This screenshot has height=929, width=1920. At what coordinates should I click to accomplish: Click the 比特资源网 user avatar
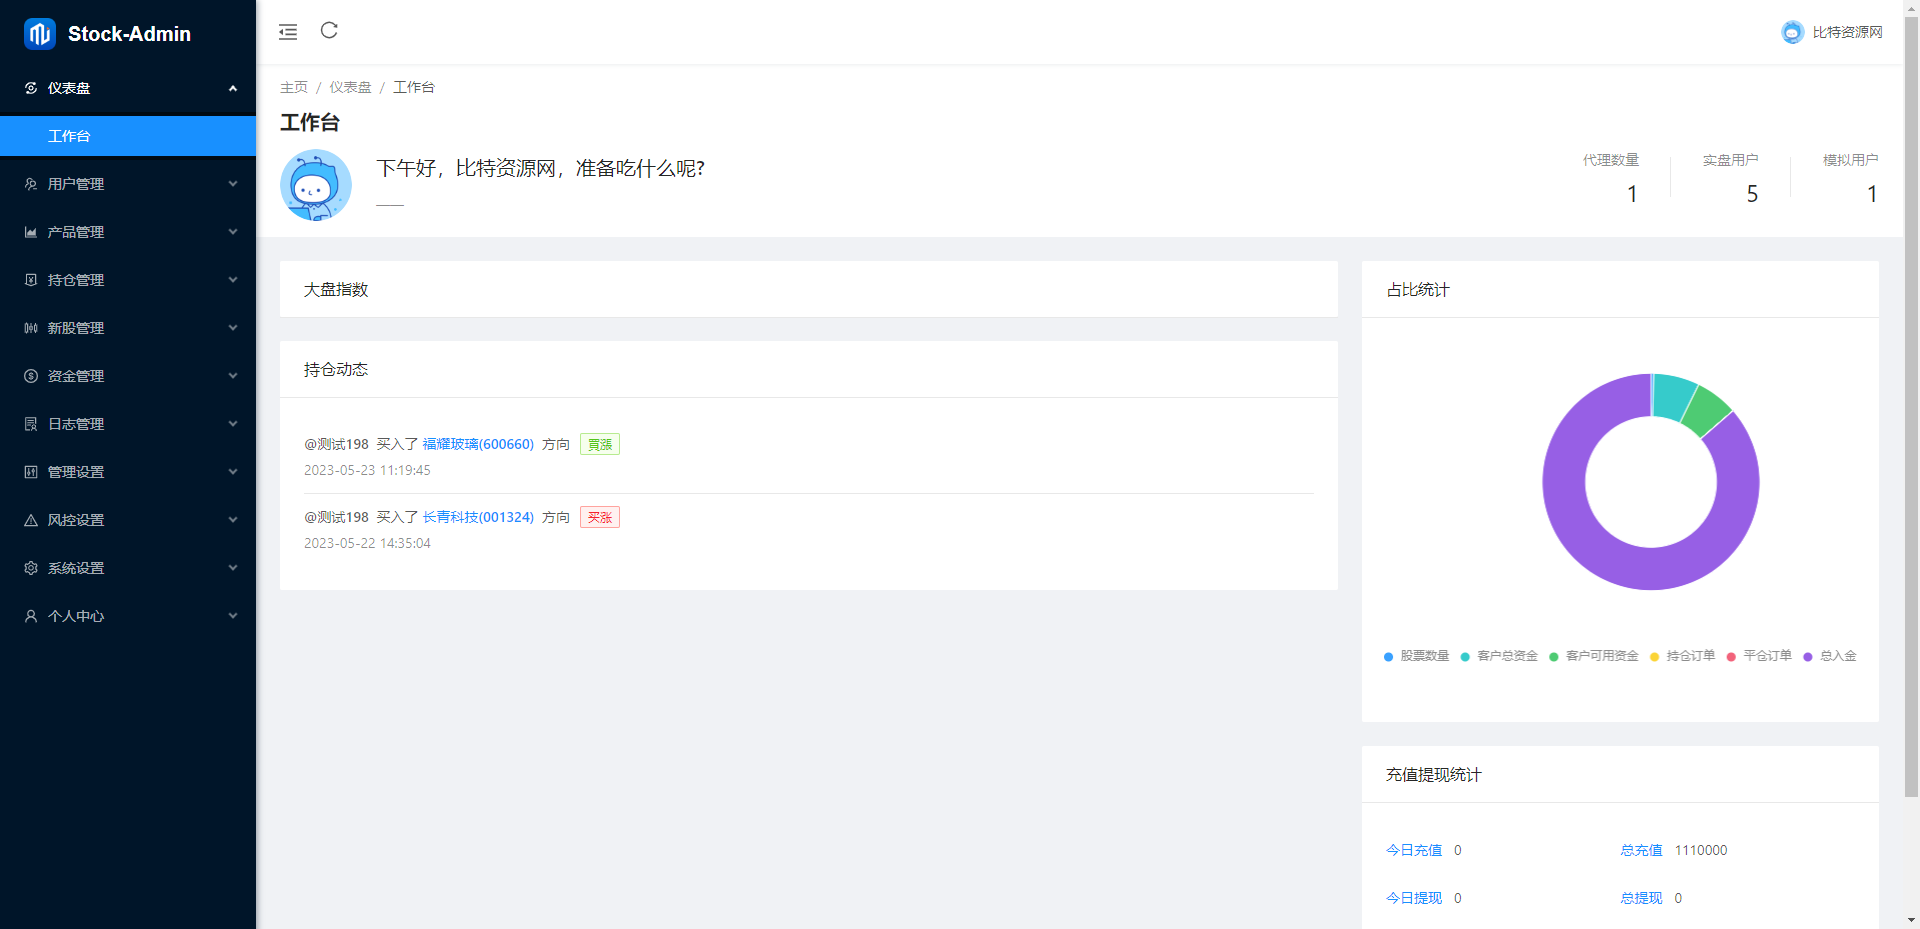(x=1791, y=31)
